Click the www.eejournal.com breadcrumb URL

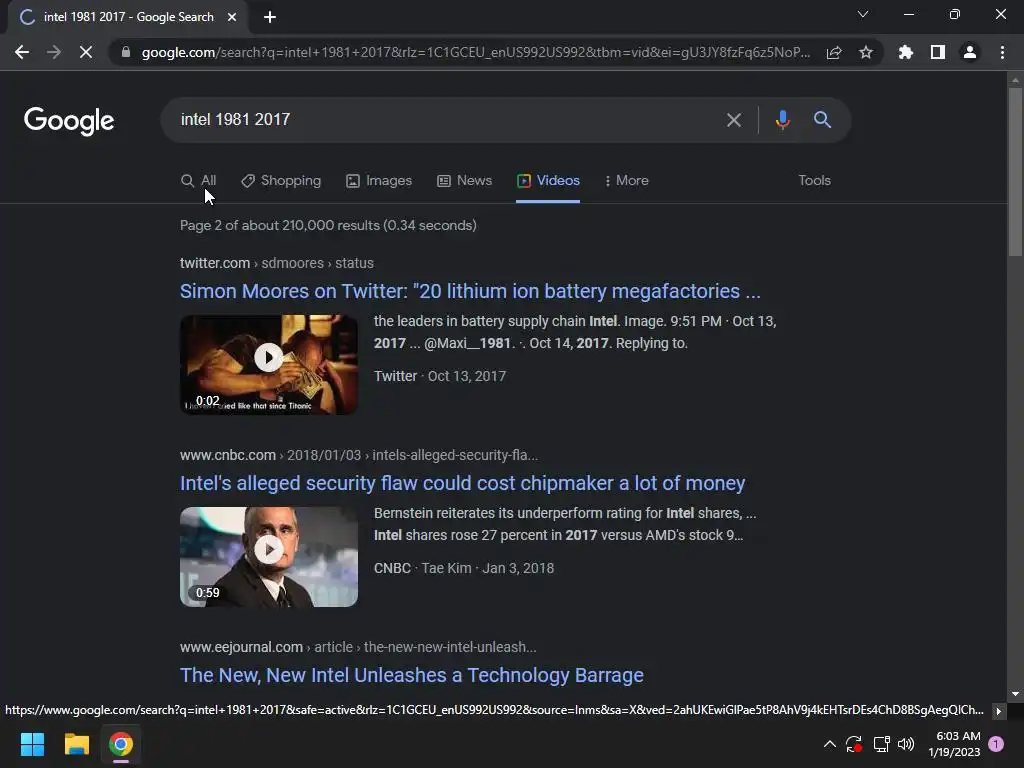pos(358,647)
